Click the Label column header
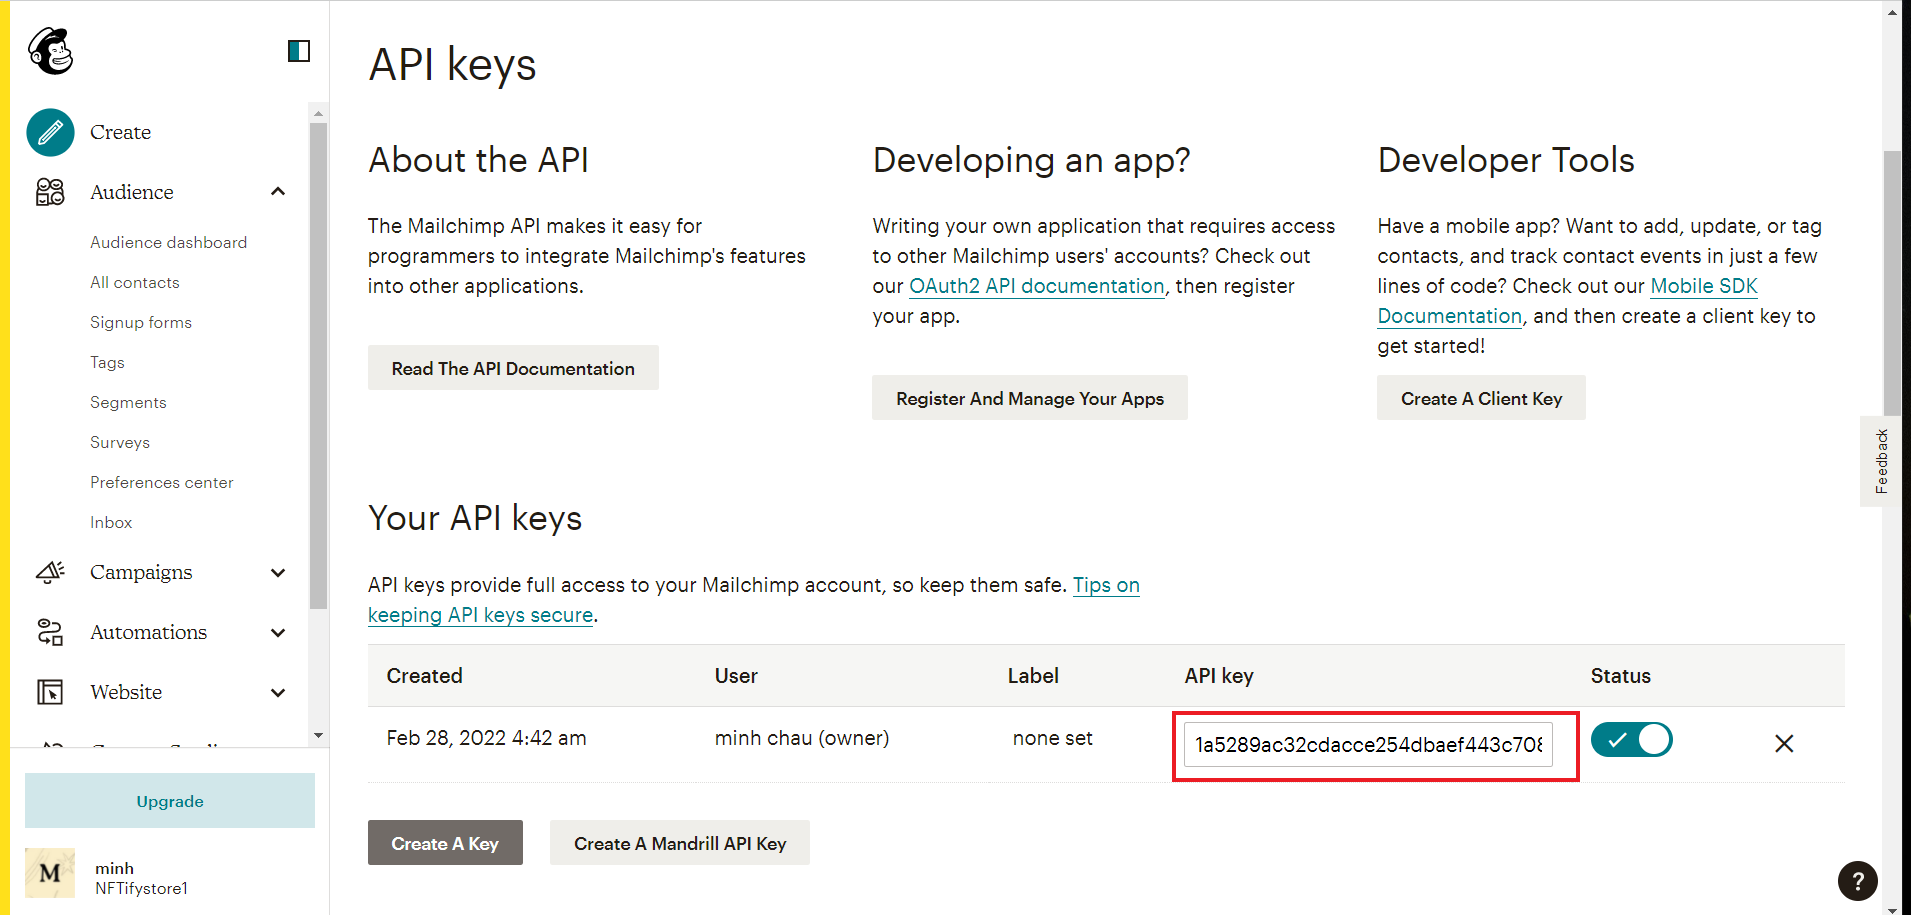Viewport: 1911px width, 915px height. pyautogui.click(x=1033, y=676)
